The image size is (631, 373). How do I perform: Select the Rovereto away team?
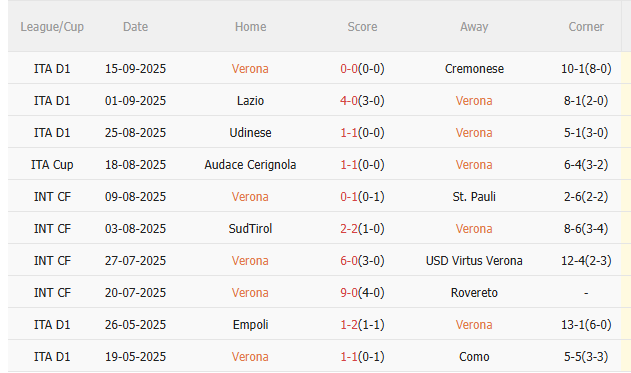coord(474,293)
